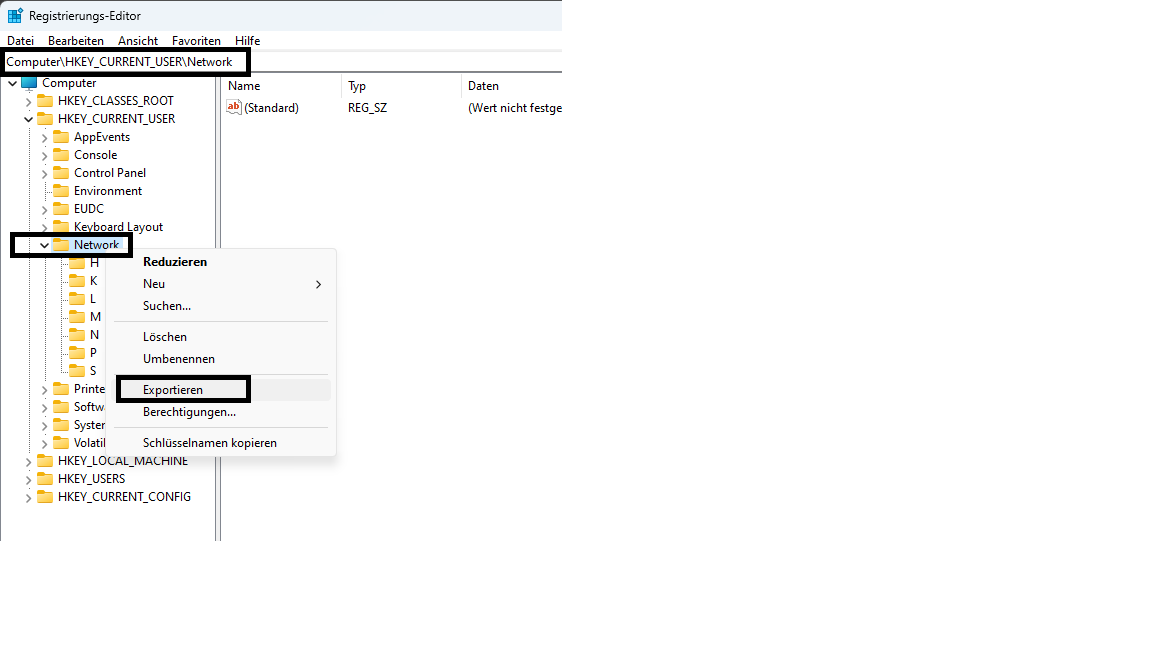
Task: Choose Exportieren from the context menu
Action: tap(173, 390)
